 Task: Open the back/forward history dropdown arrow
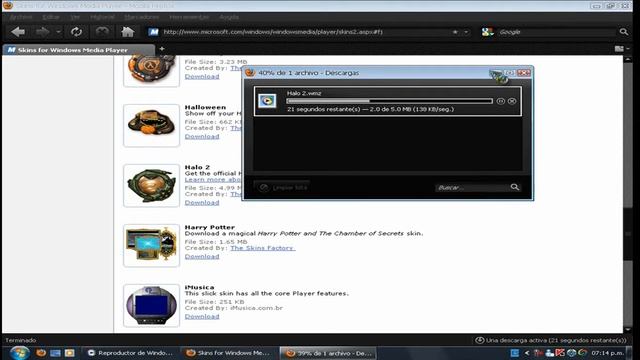(x=58, y=32)
